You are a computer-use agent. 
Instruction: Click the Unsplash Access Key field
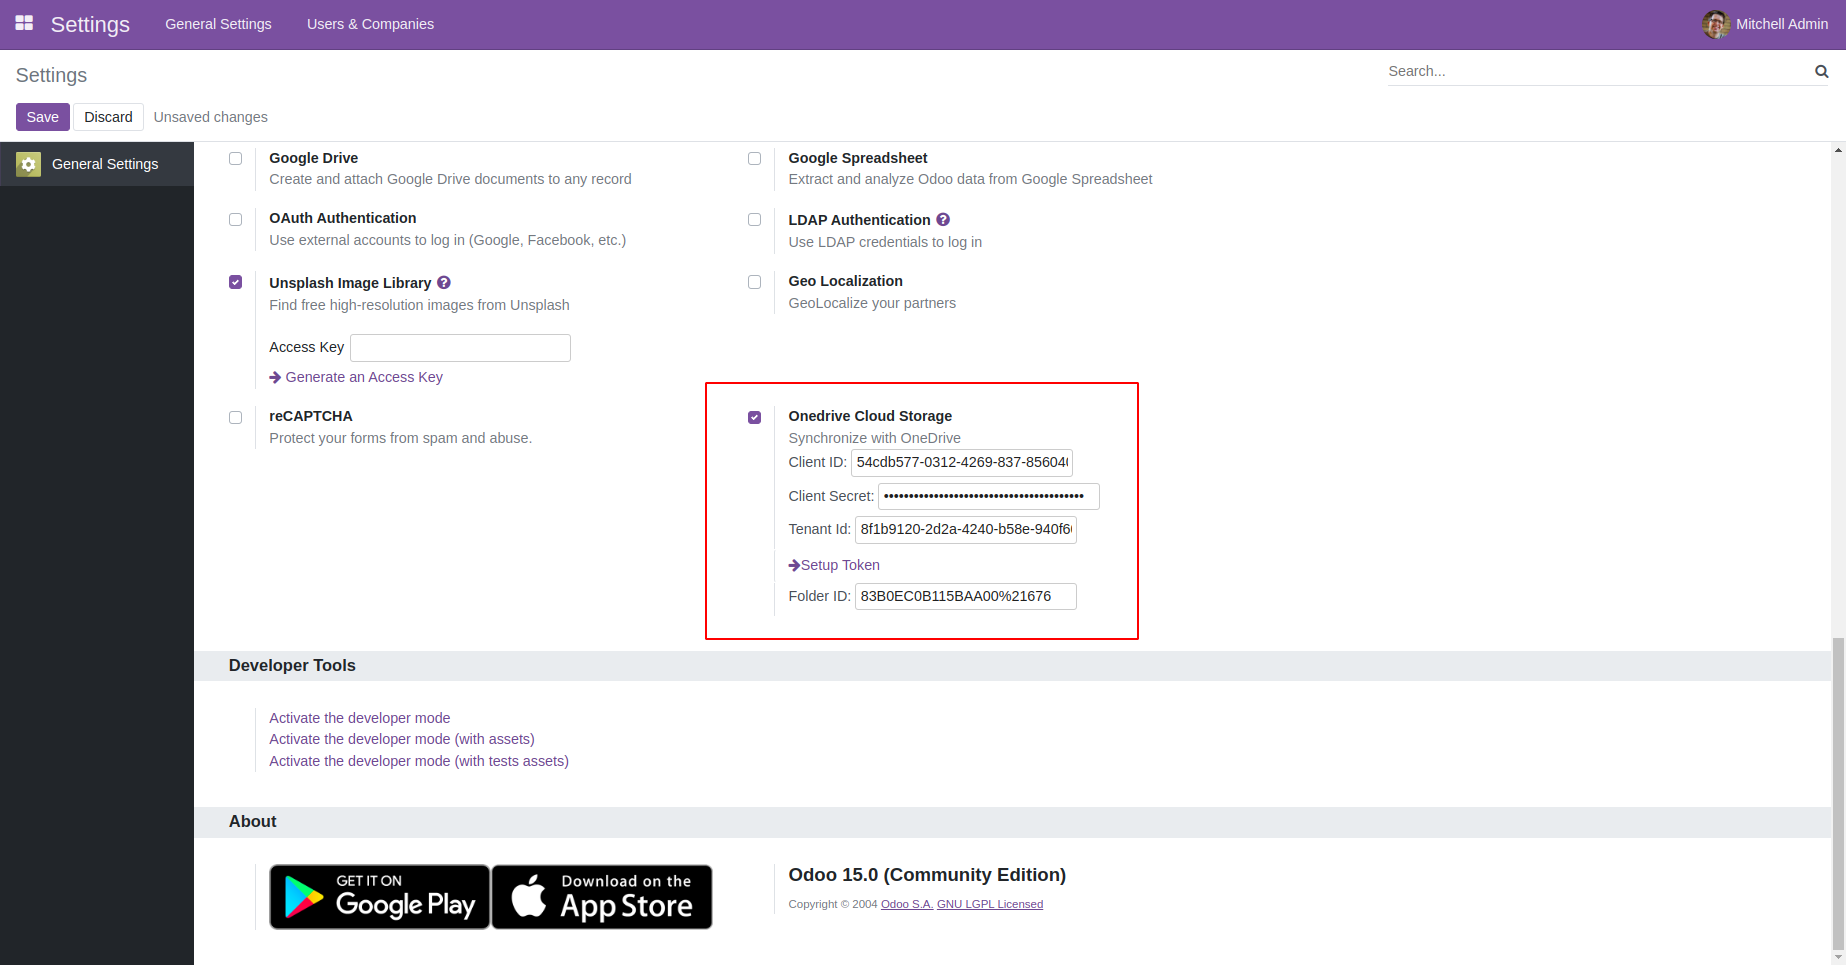460,348
